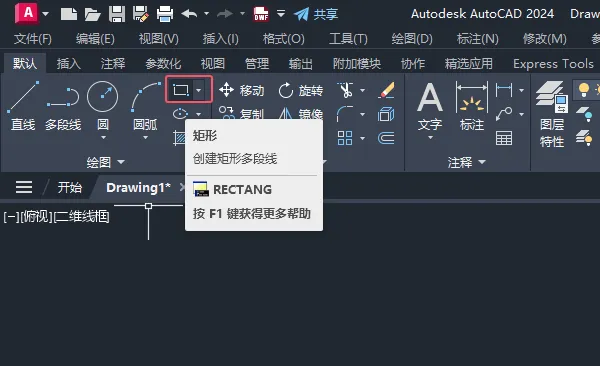The width and height of the screenshot is (600, 366).
Task: Click the 标注 dimension tool
Action: 472,106
